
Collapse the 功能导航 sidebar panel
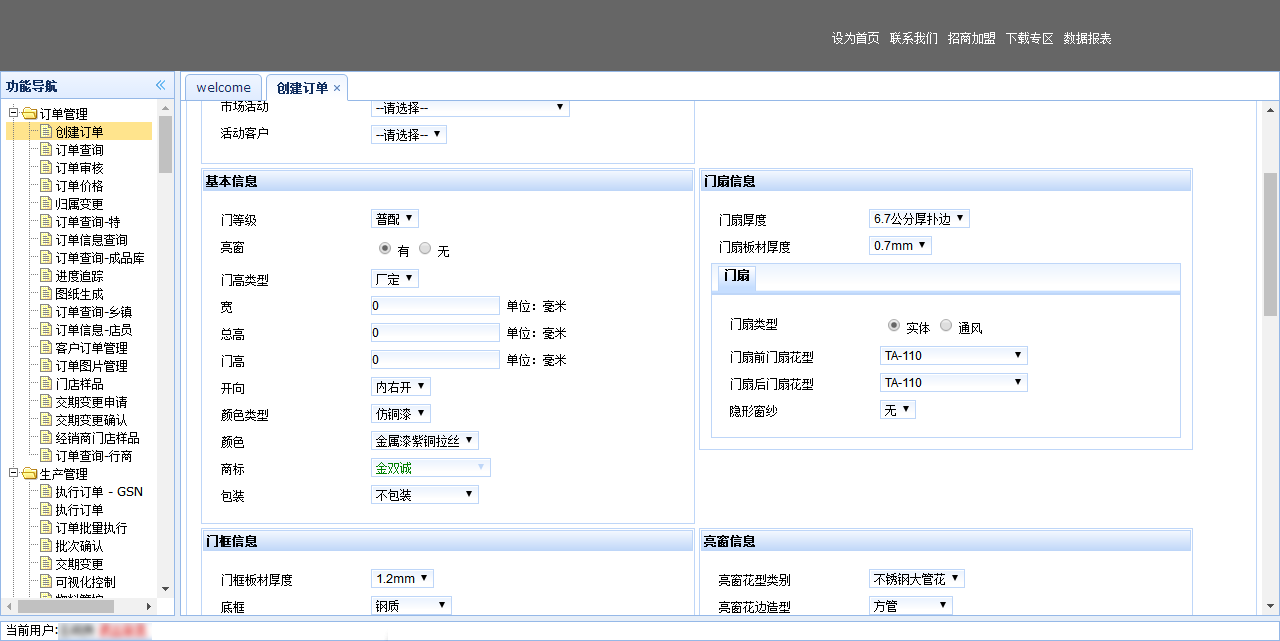pos(160,86)
